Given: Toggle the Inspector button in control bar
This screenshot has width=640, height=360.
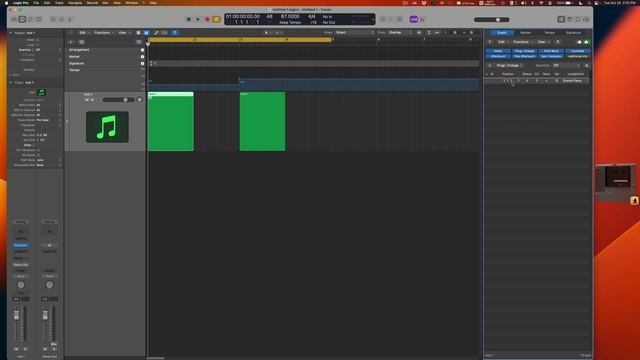Looking at the screenshot, I should [22, 19].
